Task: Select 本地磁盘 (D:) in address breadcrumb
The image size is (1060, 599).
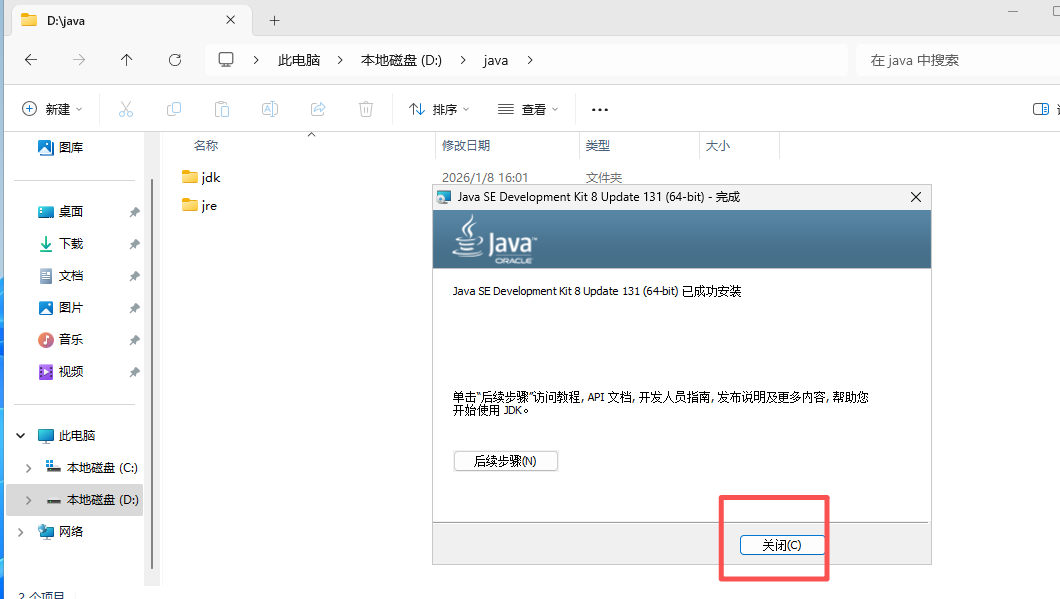Action: [402, 60]
